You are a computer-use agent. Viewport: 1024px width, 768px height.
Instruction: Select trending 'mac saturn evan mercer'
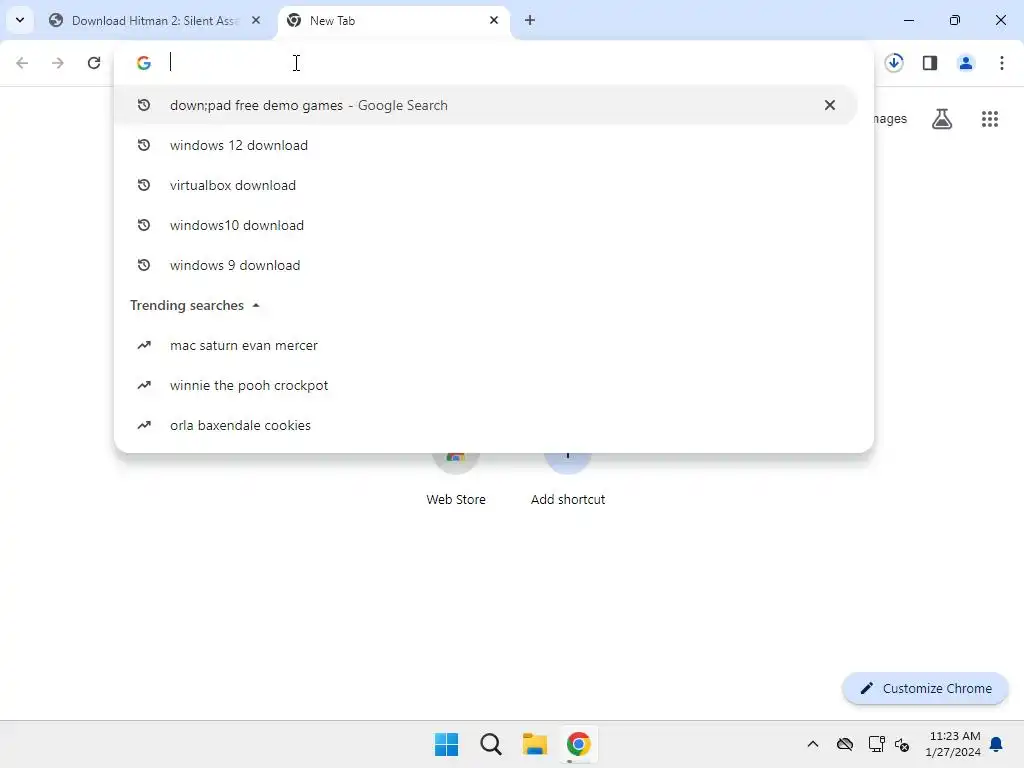click(x=486, y=345)
